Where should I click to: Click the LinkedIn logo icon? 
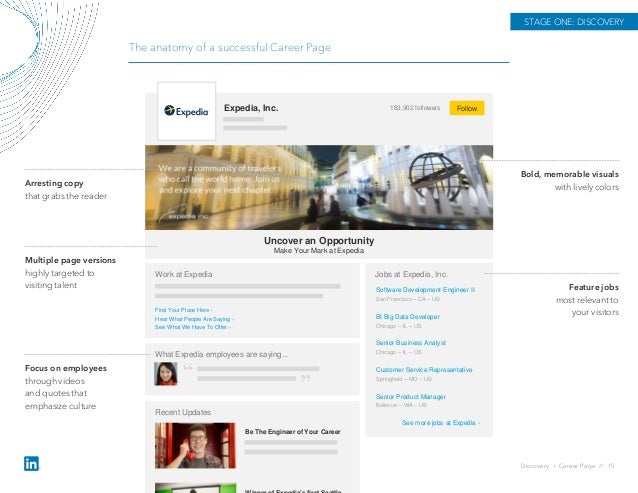pyautogui.click(x=31, y=463)
